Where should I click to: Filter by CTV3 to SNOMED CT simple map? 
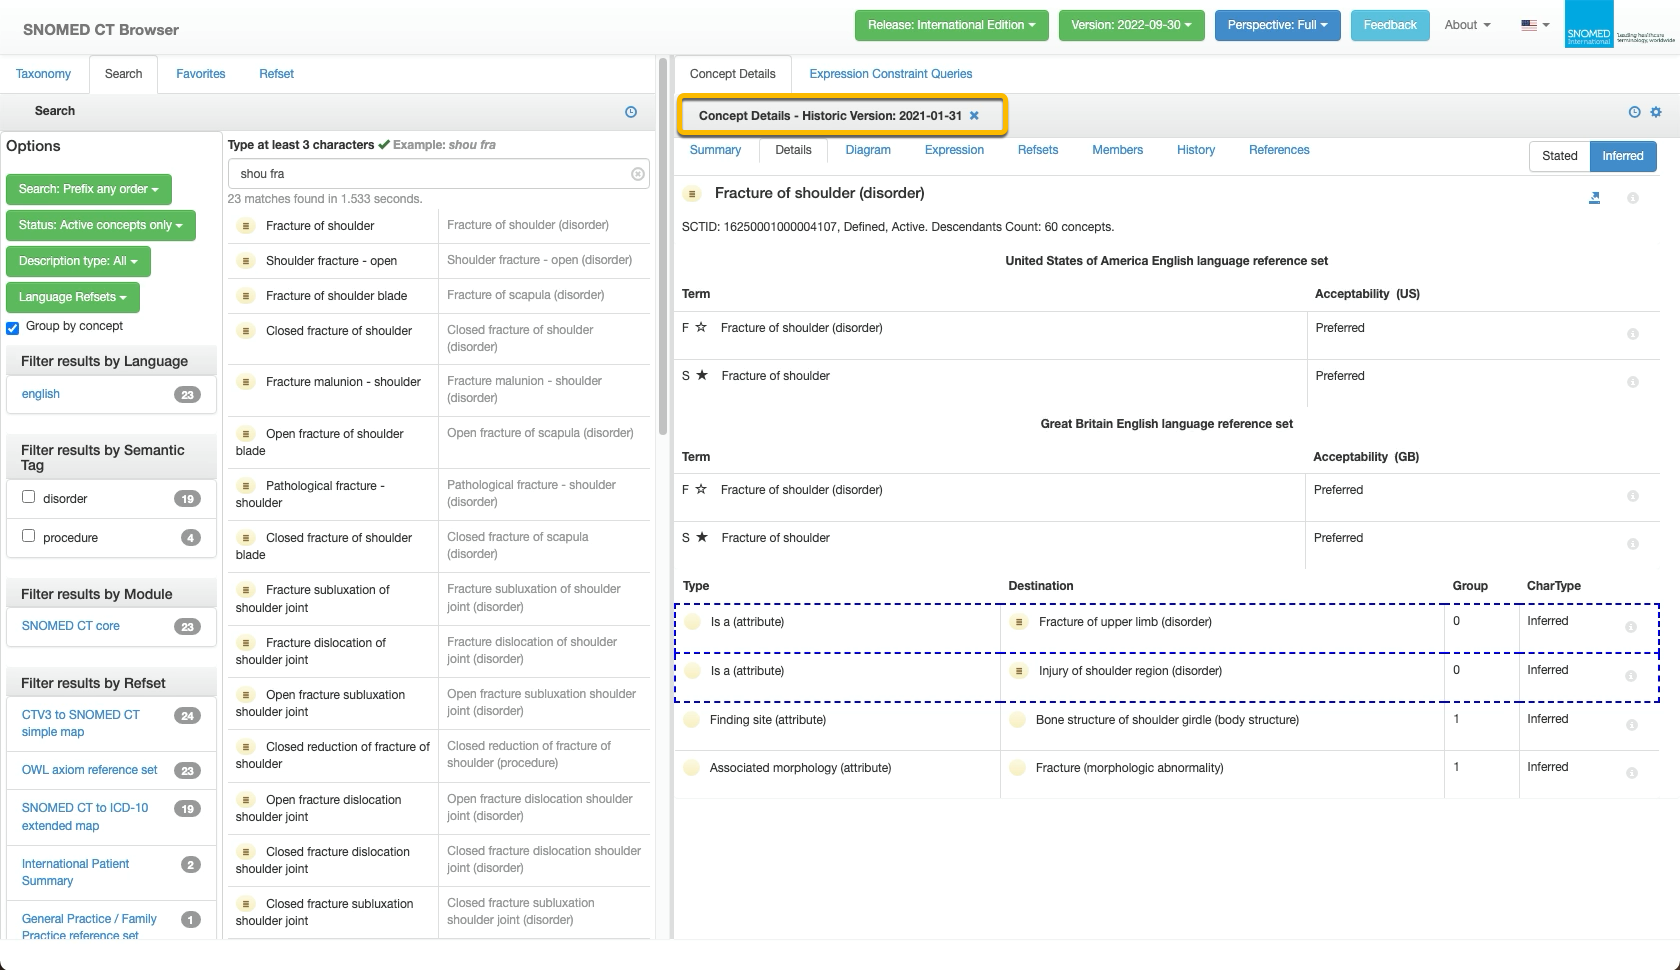tap(81, 723)
